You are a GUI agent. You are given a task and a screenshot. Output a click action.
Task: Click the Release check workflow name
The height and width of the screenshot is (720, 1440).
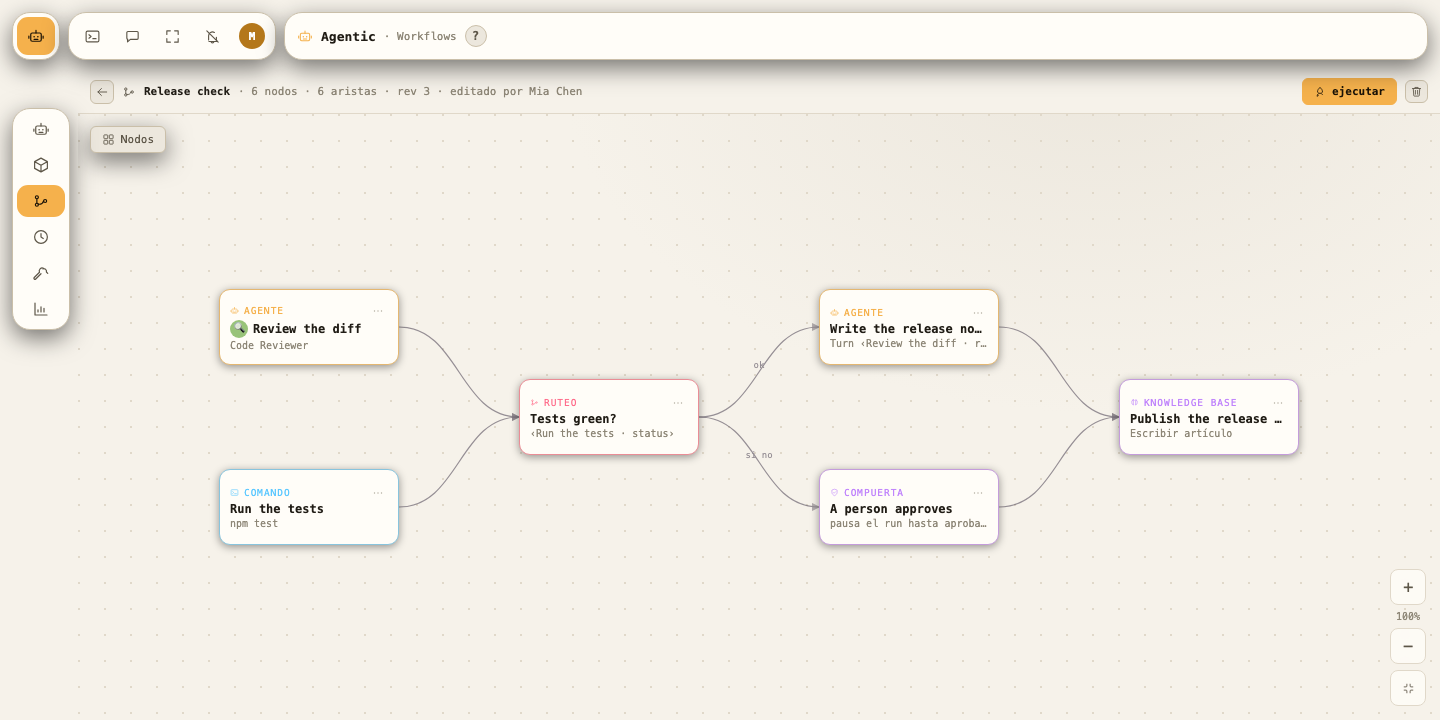pos(187,92)
